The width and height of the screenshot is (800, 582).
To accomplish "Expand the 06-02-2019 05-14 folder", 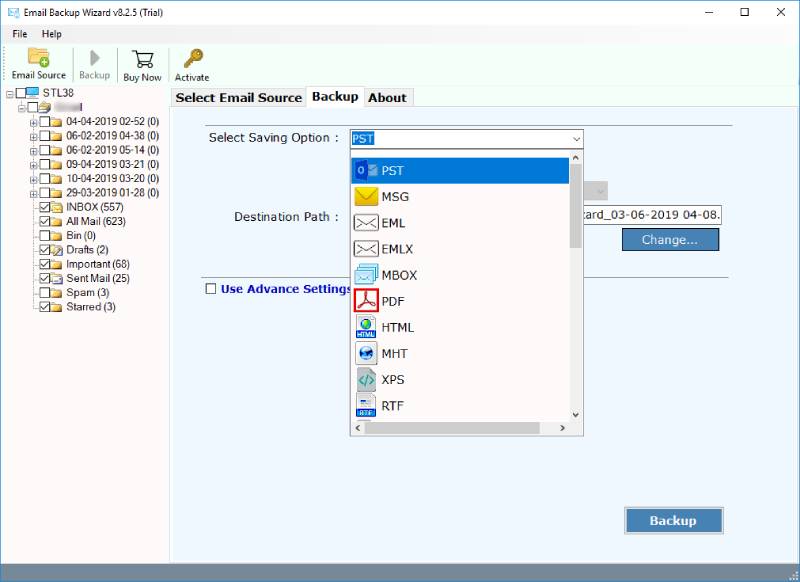I will click(x=33, y=151).
